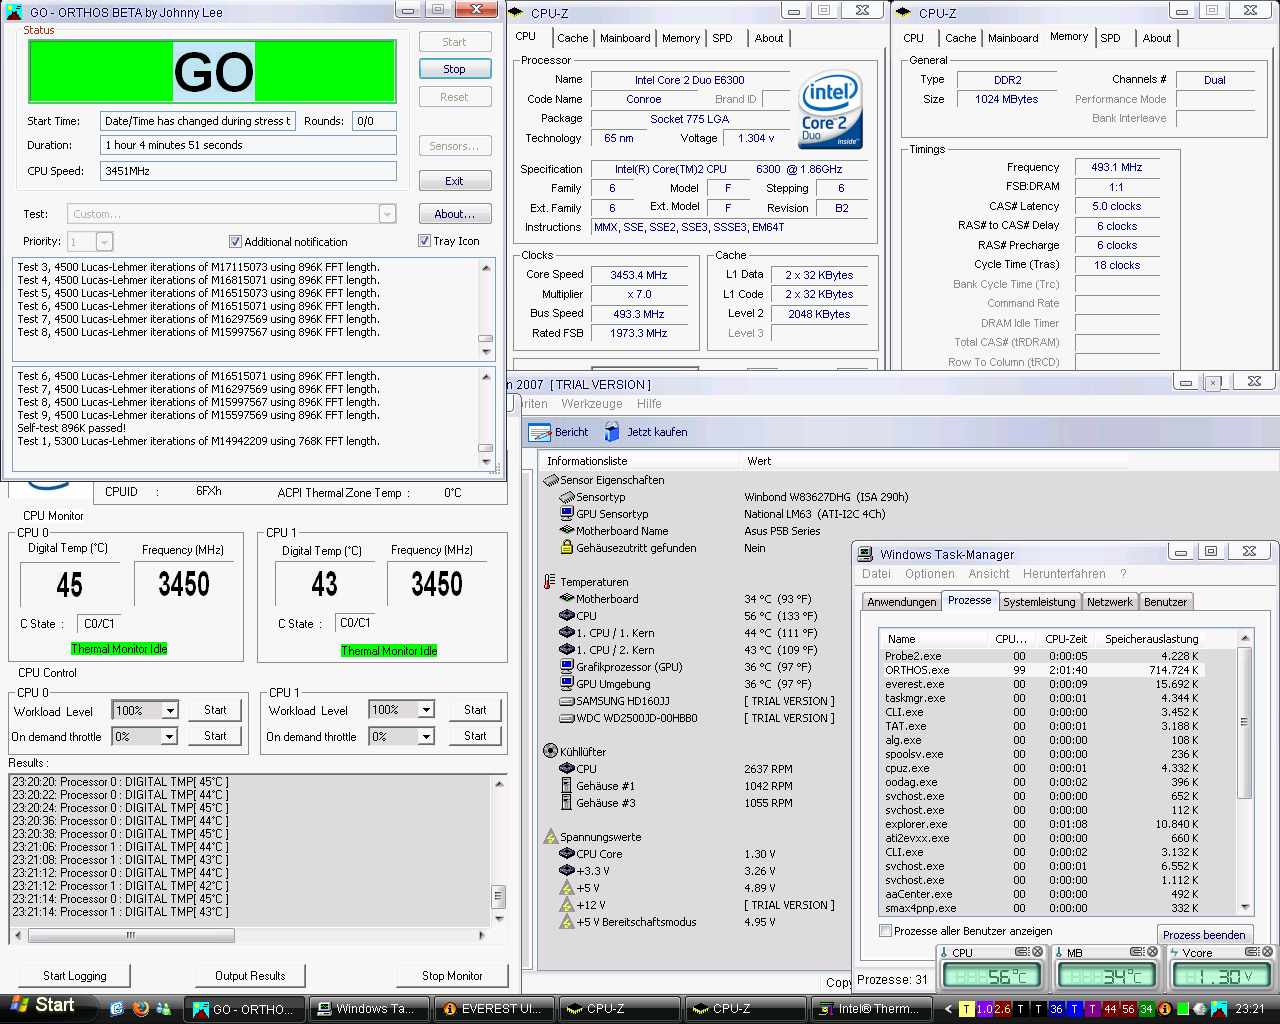
Task: Click the case icon beside Gehäuse #1
Action: pyautogui.click(x=567, y=786)
